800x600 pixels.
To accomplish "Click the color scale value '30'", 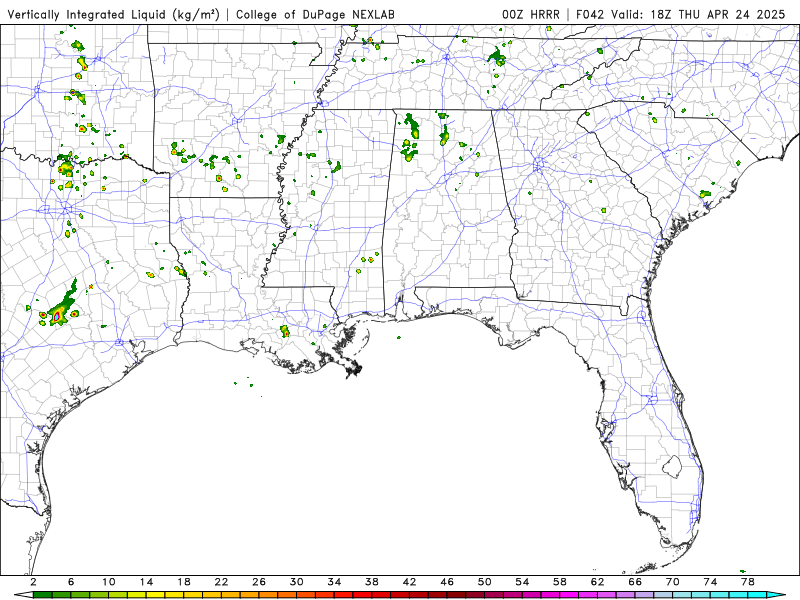I will pyautogui.click(x=296, y=582).
